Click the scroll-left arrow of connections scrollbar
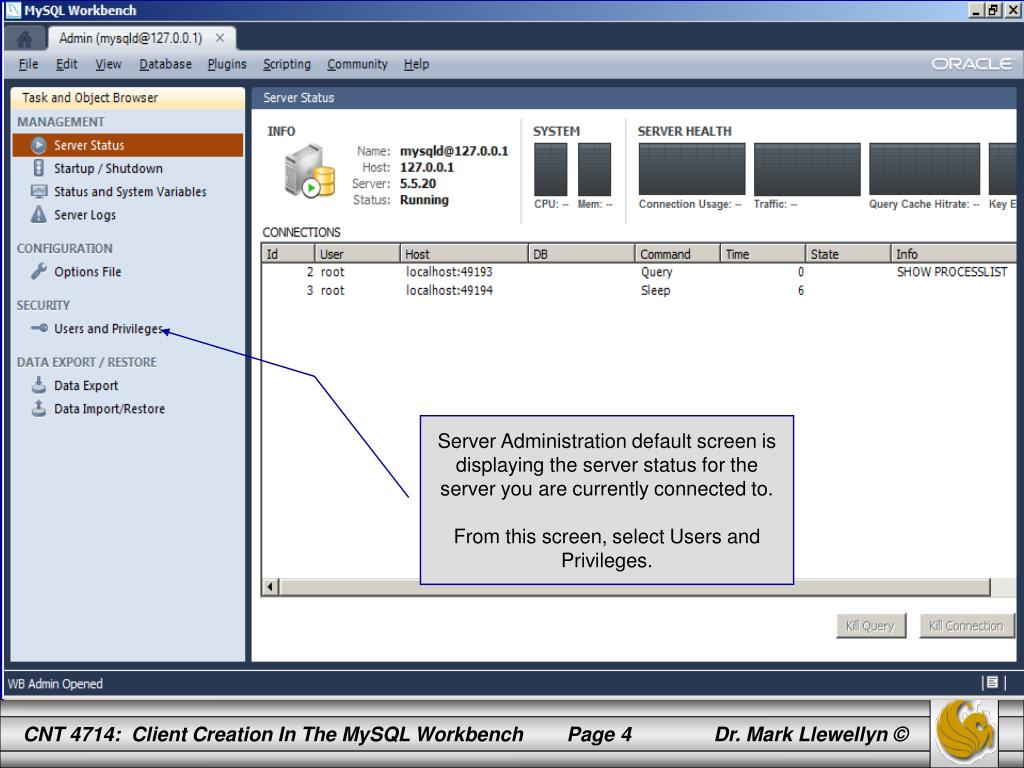Screen dimensions: 1024x768 270,586
